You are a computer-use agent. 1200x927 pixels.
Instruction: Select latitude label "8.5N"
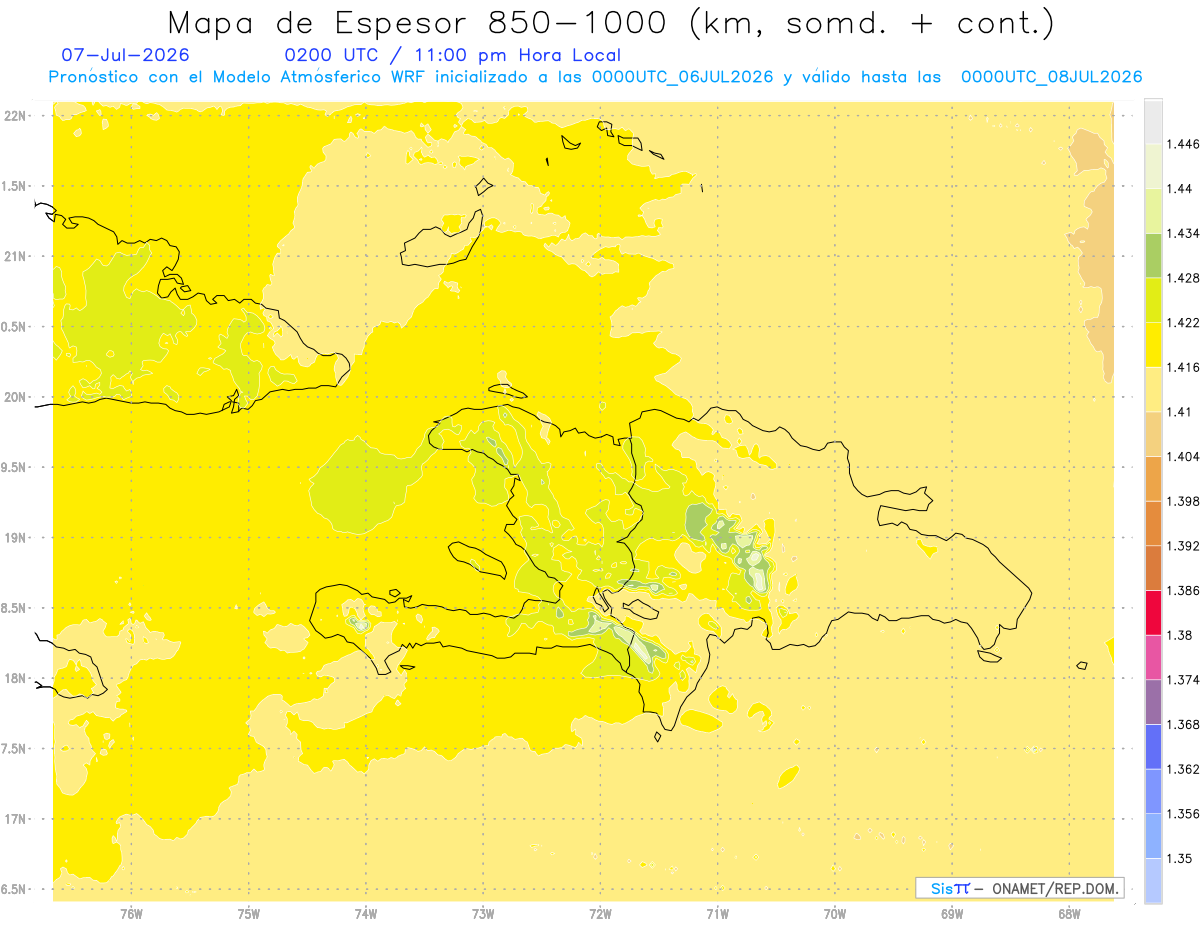pyautogui.click(x=14, y=608)
